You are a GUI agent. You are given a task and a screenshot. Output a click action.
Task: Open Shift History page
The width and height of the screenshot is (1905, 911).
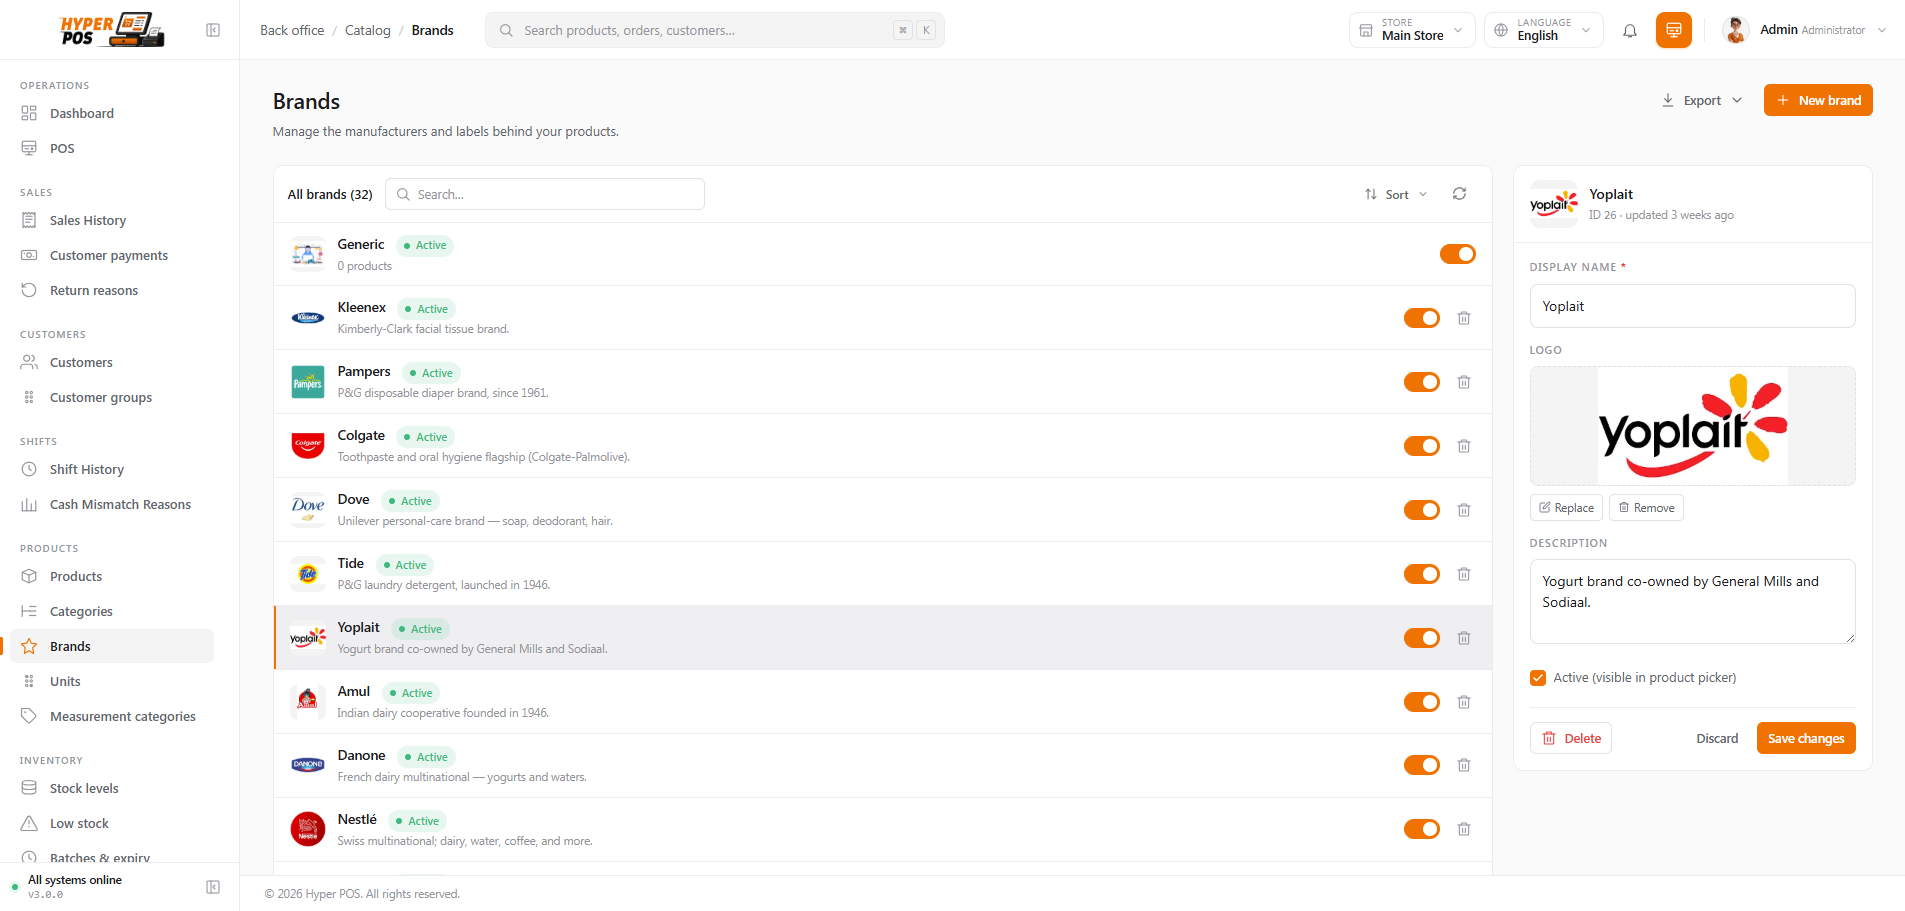[x=112, y=469]
